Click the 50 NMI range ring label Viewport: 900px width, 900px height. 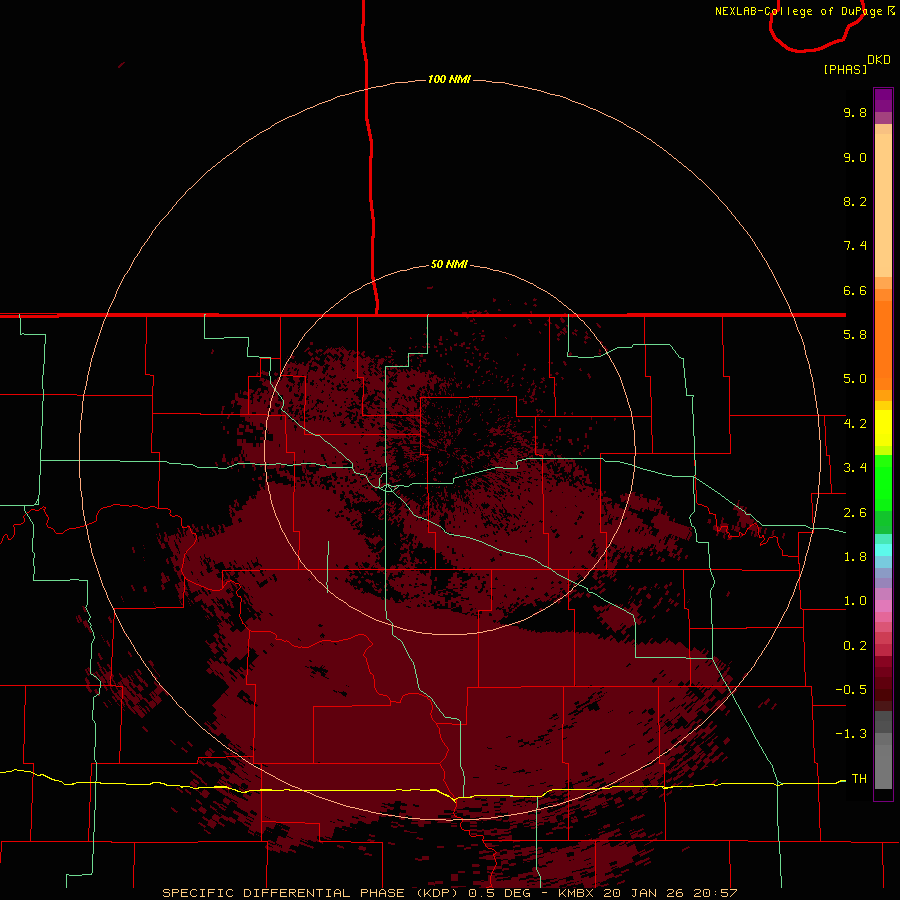click(x=449, y=264)
